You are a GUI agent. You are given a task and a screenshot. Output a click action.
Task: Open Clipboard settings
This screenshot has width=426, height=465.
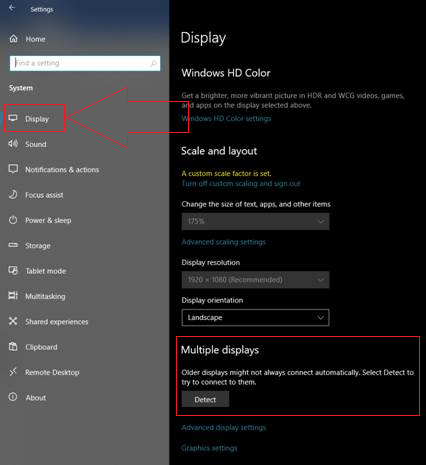(x=41, y=347)
